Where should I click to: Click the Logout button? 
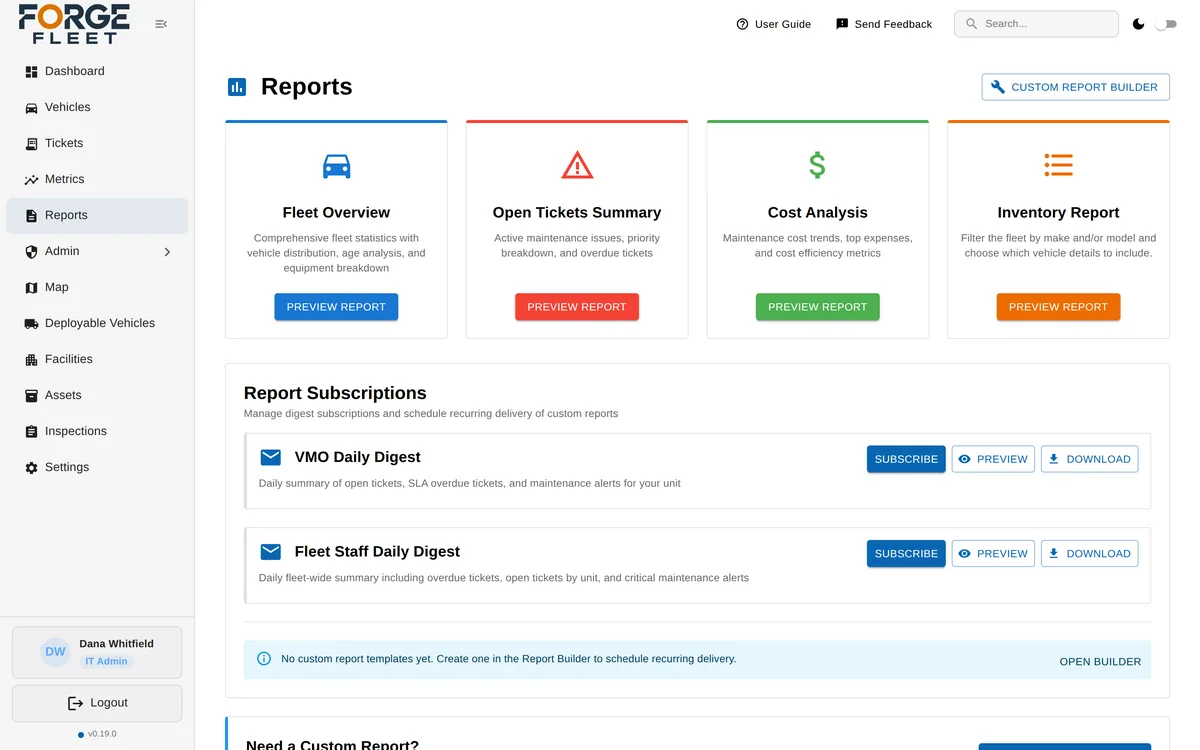click(97, 703)
